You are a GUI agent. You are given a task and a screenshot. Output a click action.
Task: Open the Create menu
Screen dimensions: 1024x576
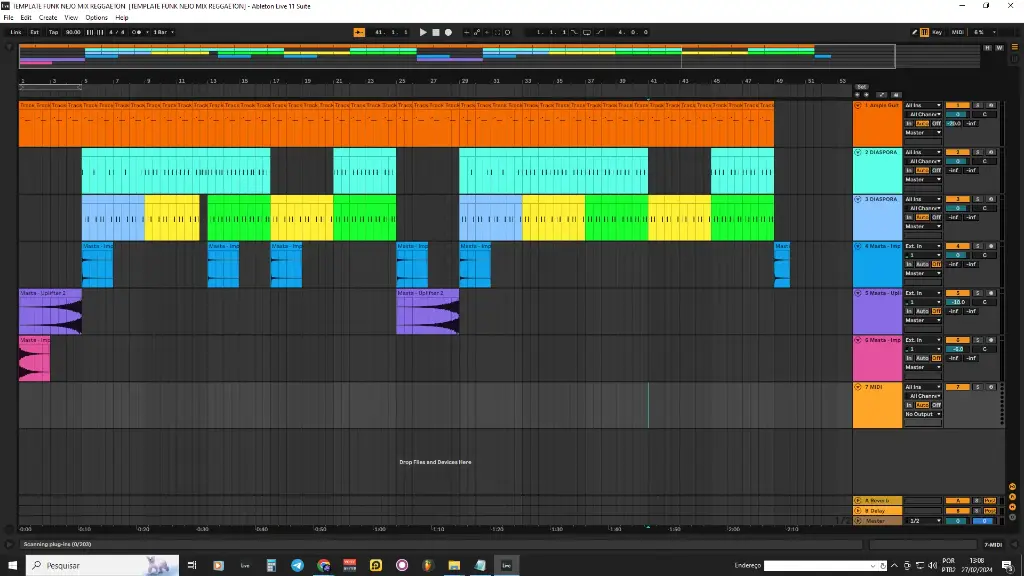tap(48, 18)
